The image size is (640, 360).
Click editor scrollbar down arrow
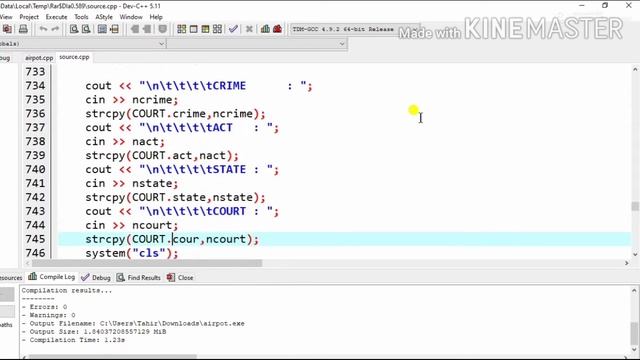(x=635, y=254)
